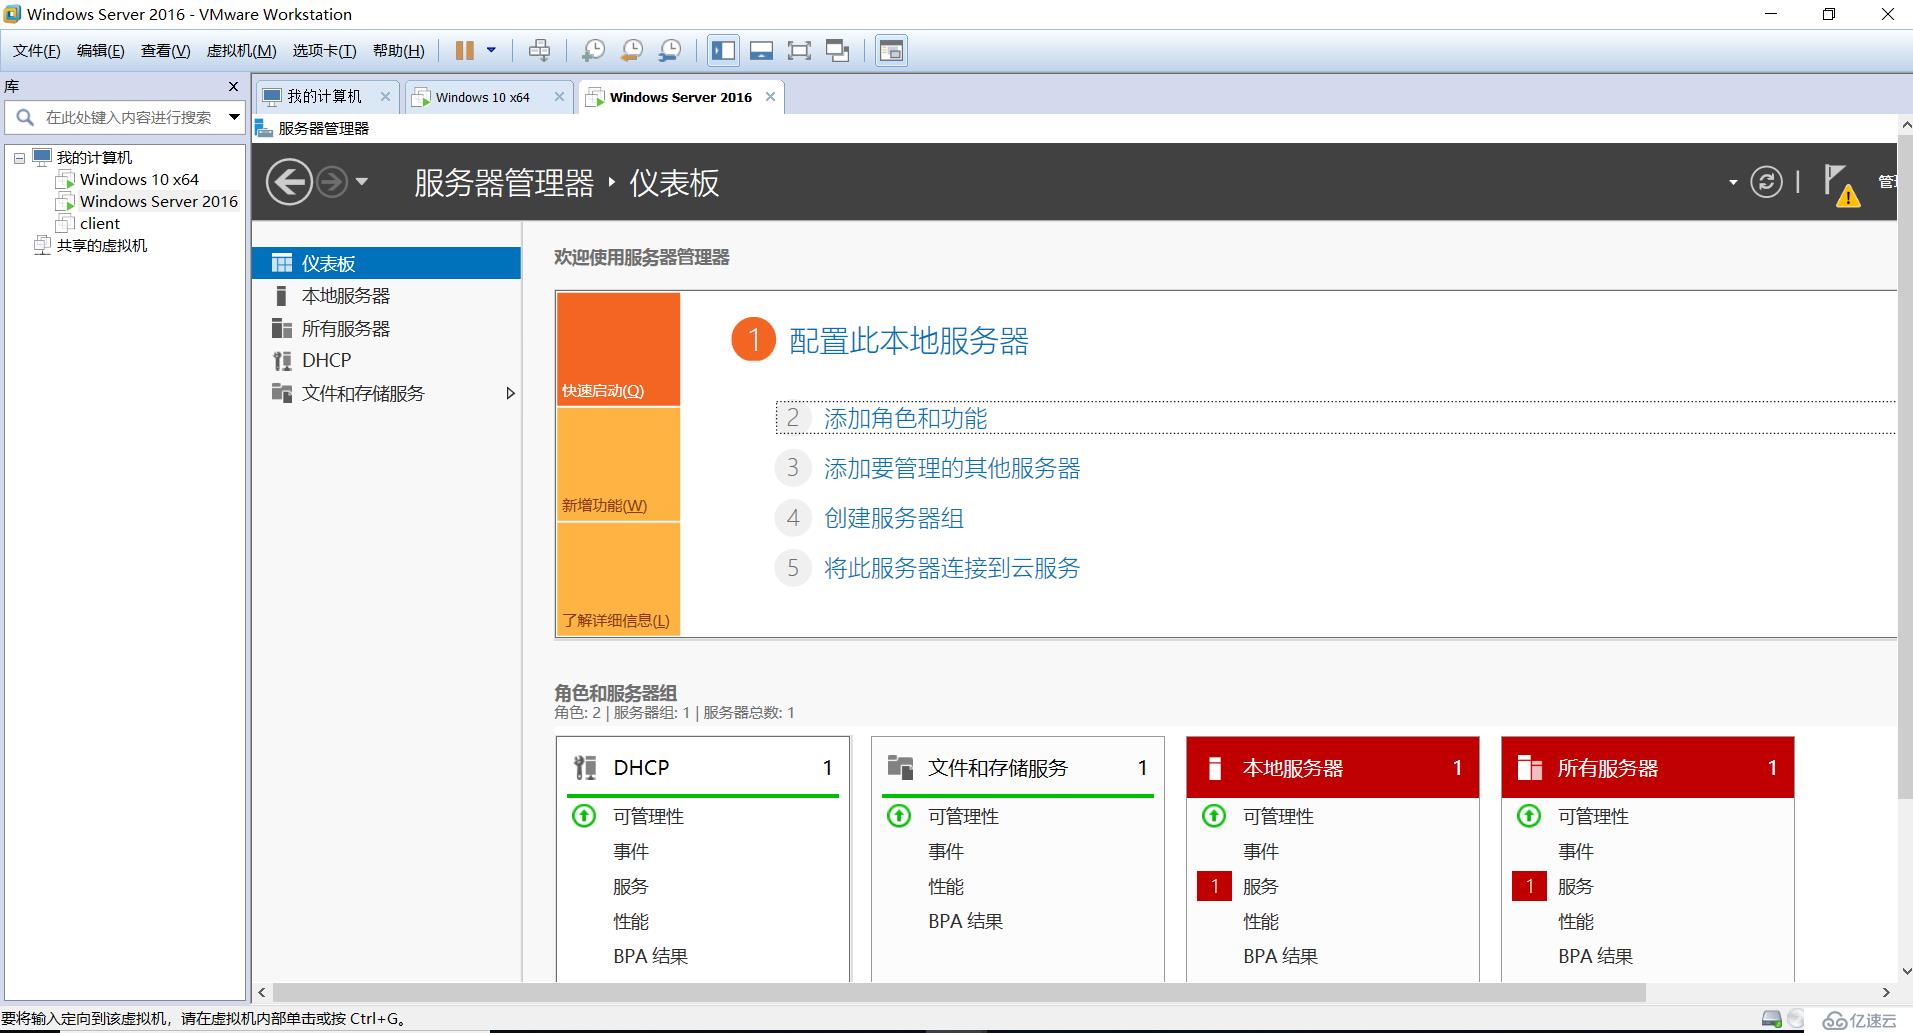This screenshot has width=1913, height=1033.
Task: Toggle the thumbnail bar view
Action: [761, 50]
